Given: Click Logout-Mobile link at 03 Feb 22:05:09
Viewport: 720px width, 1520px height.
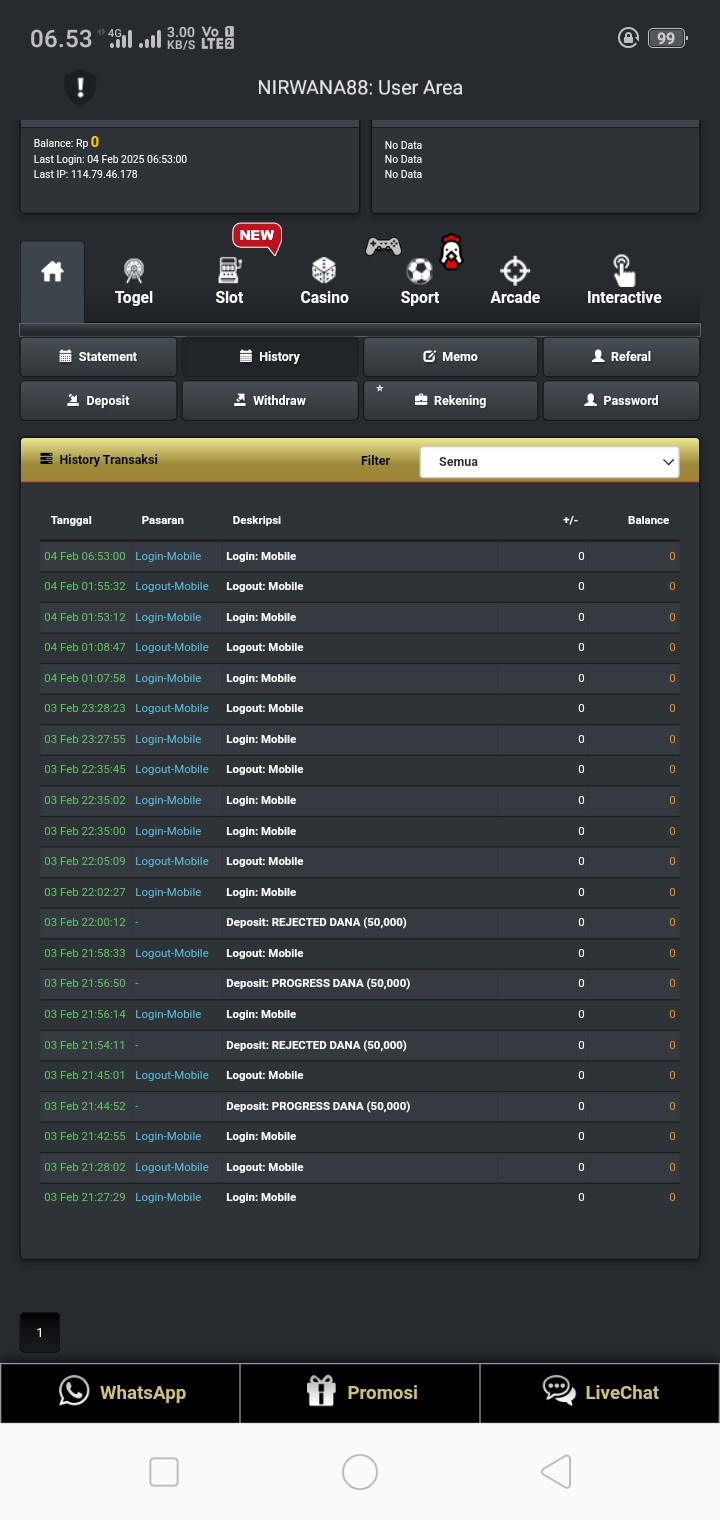Looking at the screenshot, I should pyautogui.click(x=172, y=861).
